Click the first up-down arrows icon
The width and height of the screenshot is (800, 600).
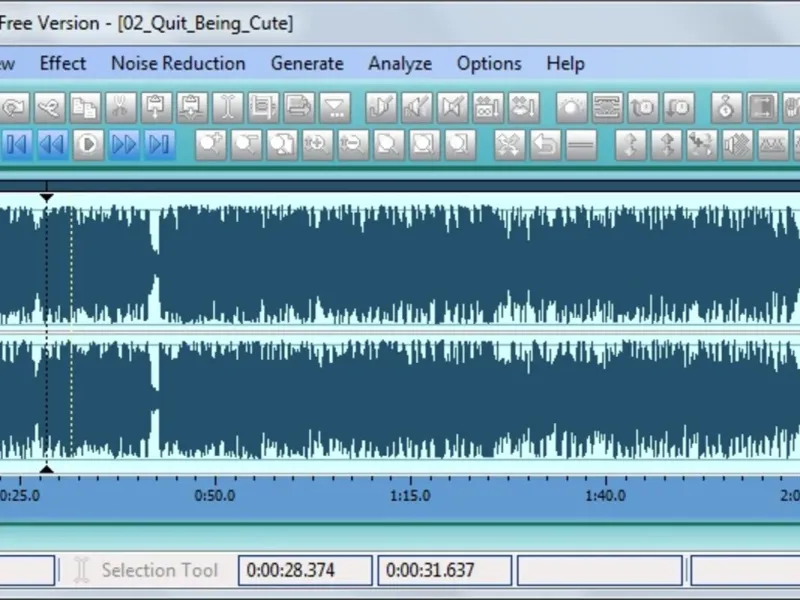[x=631, y=145]
